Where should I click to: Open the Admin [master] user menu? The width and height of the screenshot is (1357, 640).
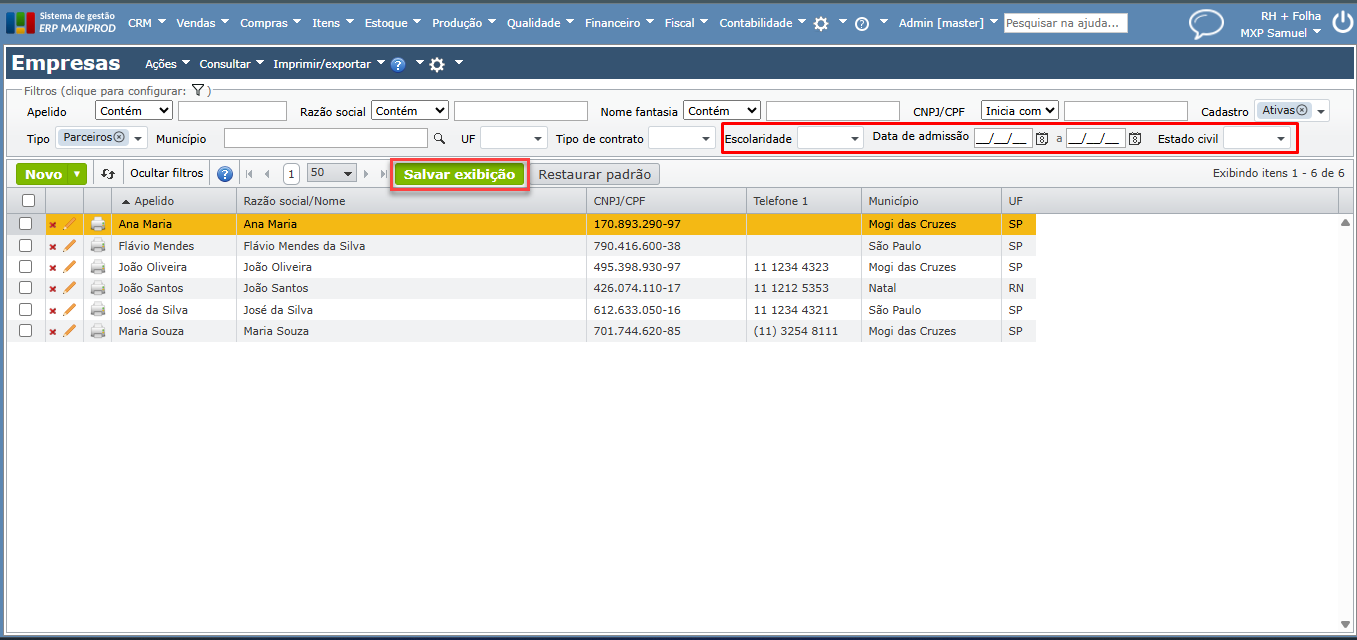[948, 23]
